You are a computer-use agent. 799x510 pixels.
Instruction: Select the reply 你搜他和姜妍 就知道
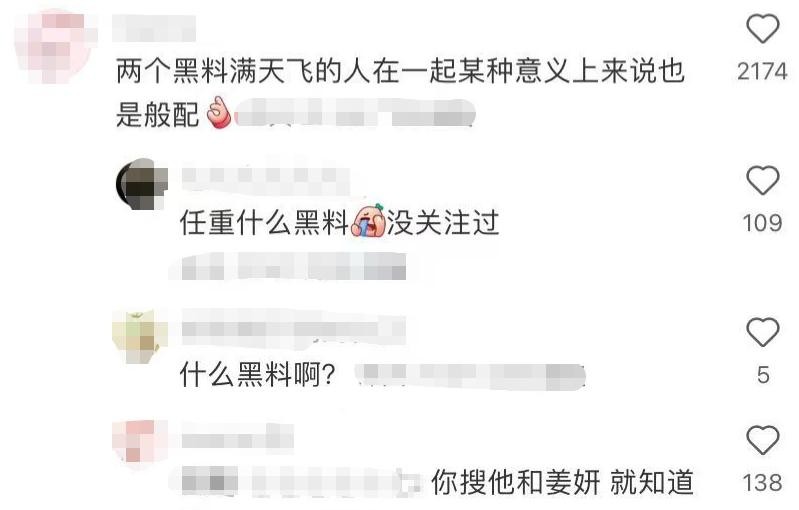(562, 482)
